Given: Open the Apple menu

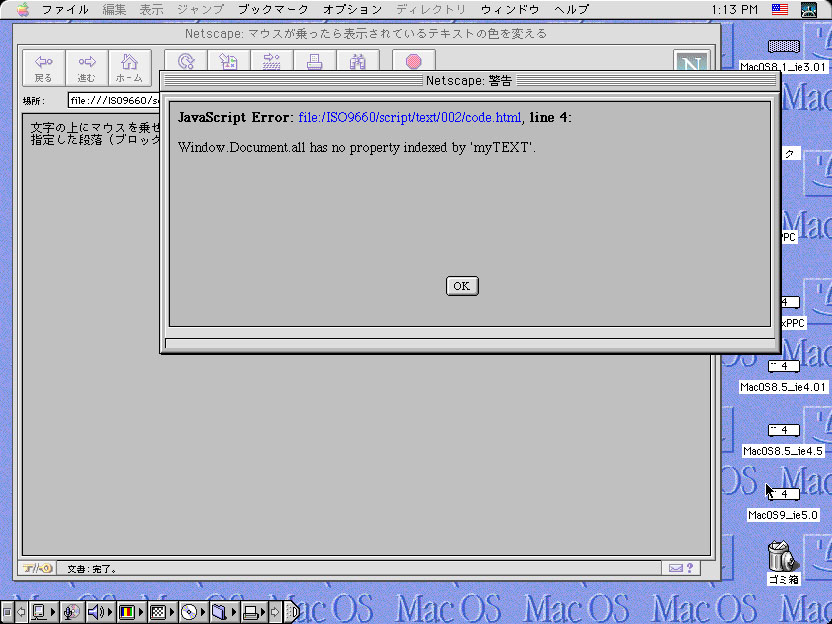Looking at the screenshot, I should point(22,10).
